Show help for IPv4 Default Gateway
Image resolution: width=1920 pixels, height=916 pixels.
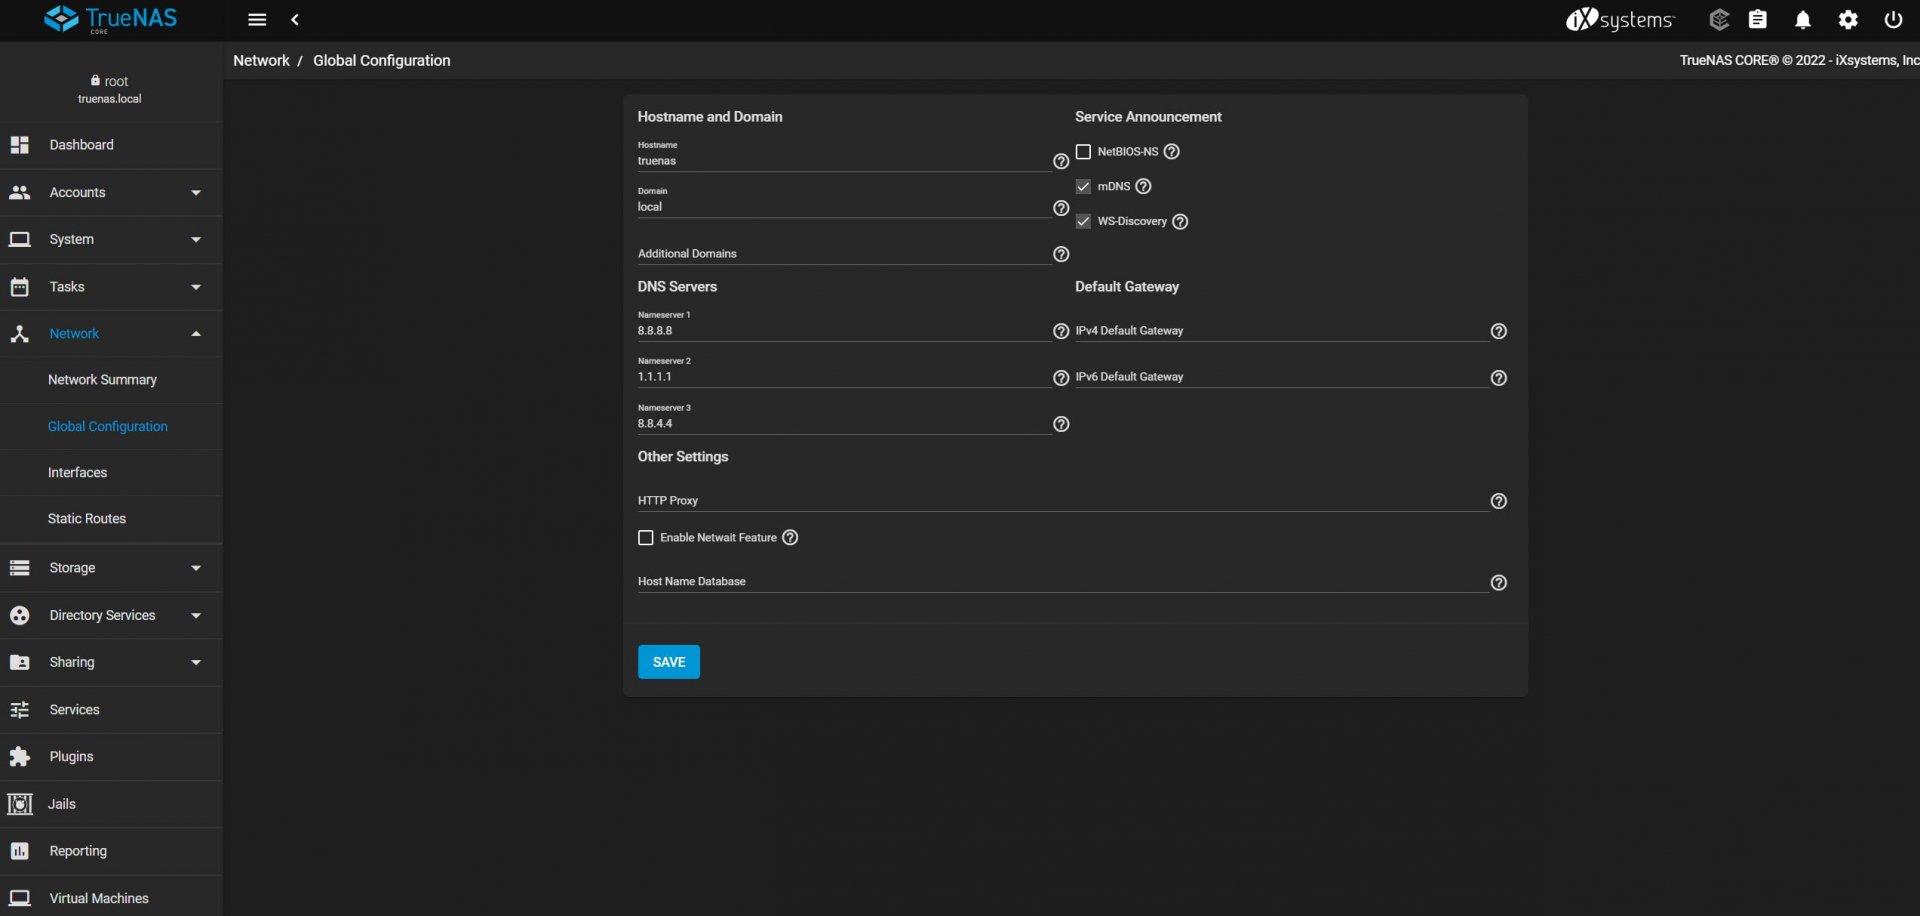point(1498,331)
